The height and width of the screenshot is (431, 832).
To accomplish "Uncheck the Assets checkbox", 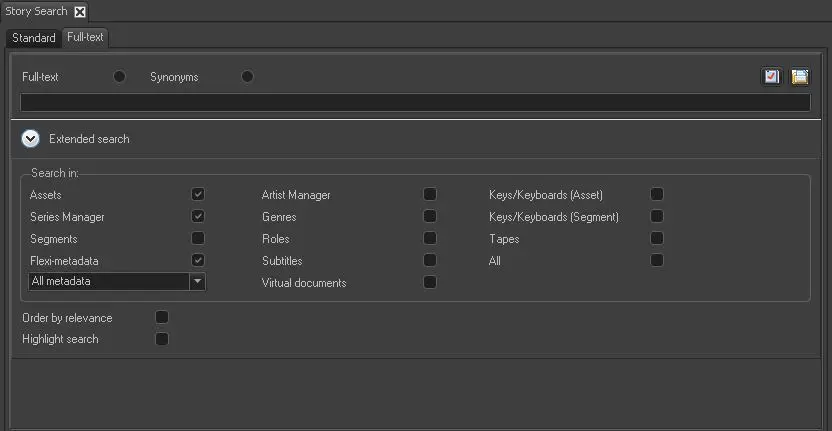I will point(198,194).
